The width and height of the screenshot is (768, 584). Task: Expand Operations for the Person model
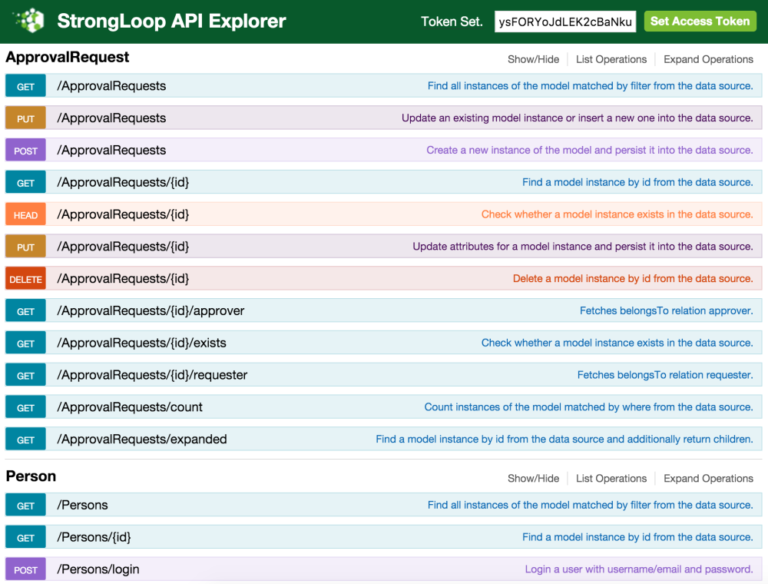[708, 478]
